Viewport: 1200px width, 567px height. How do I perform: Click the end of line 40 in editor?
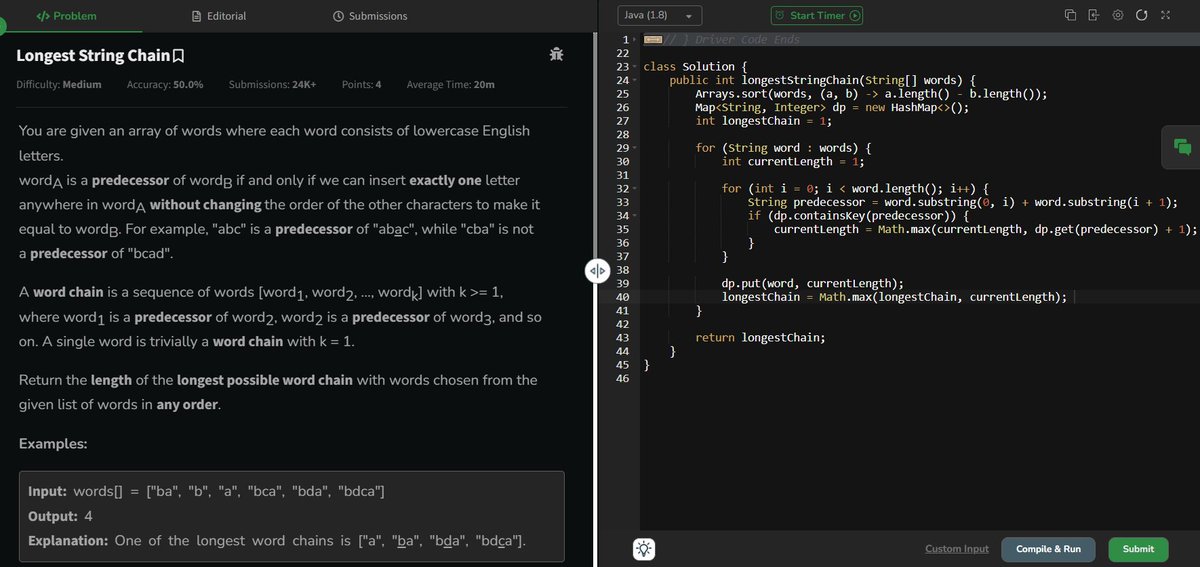coord(1069,297)
